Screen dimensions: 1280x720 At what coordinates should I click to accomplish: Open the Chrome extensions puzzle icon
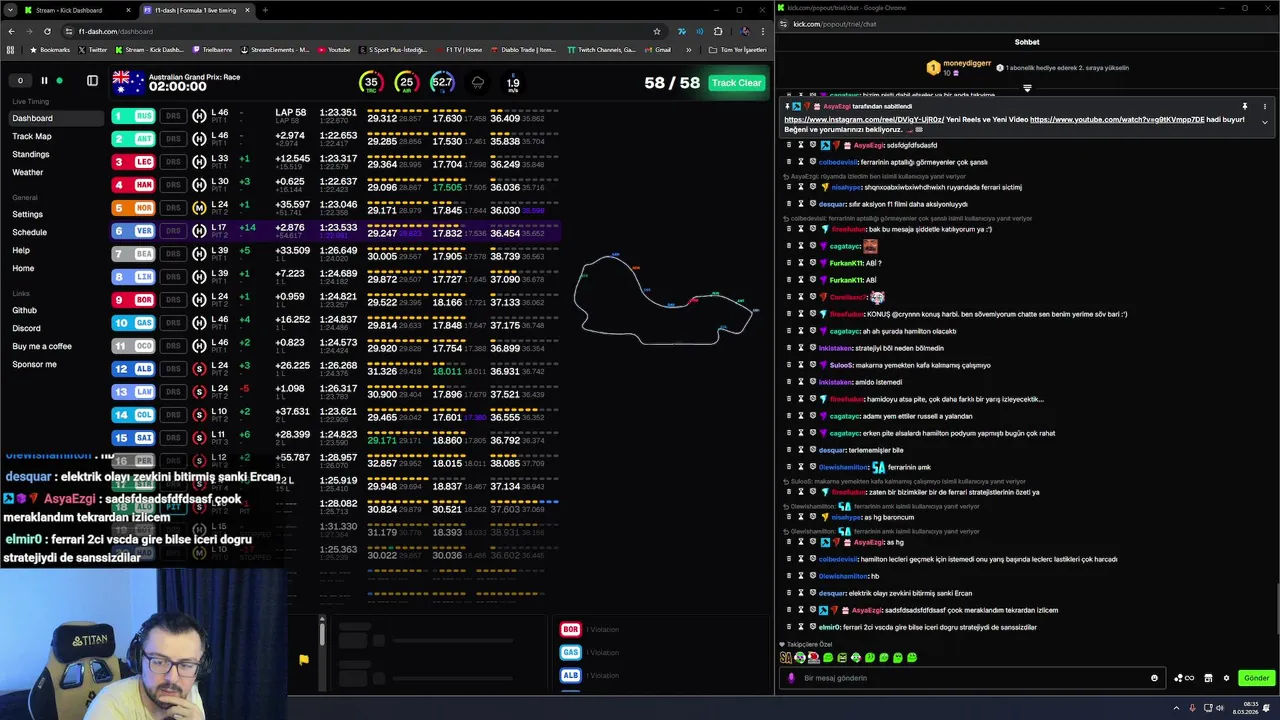point(718,31)
